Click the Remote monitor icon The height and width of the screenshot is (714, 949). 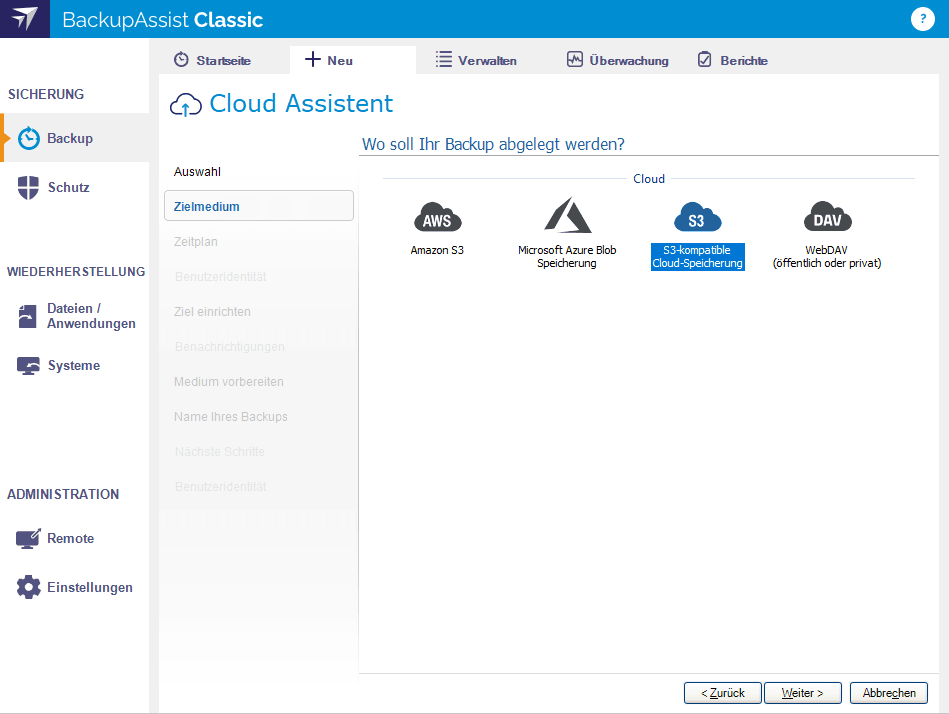[x=28, y=539]
